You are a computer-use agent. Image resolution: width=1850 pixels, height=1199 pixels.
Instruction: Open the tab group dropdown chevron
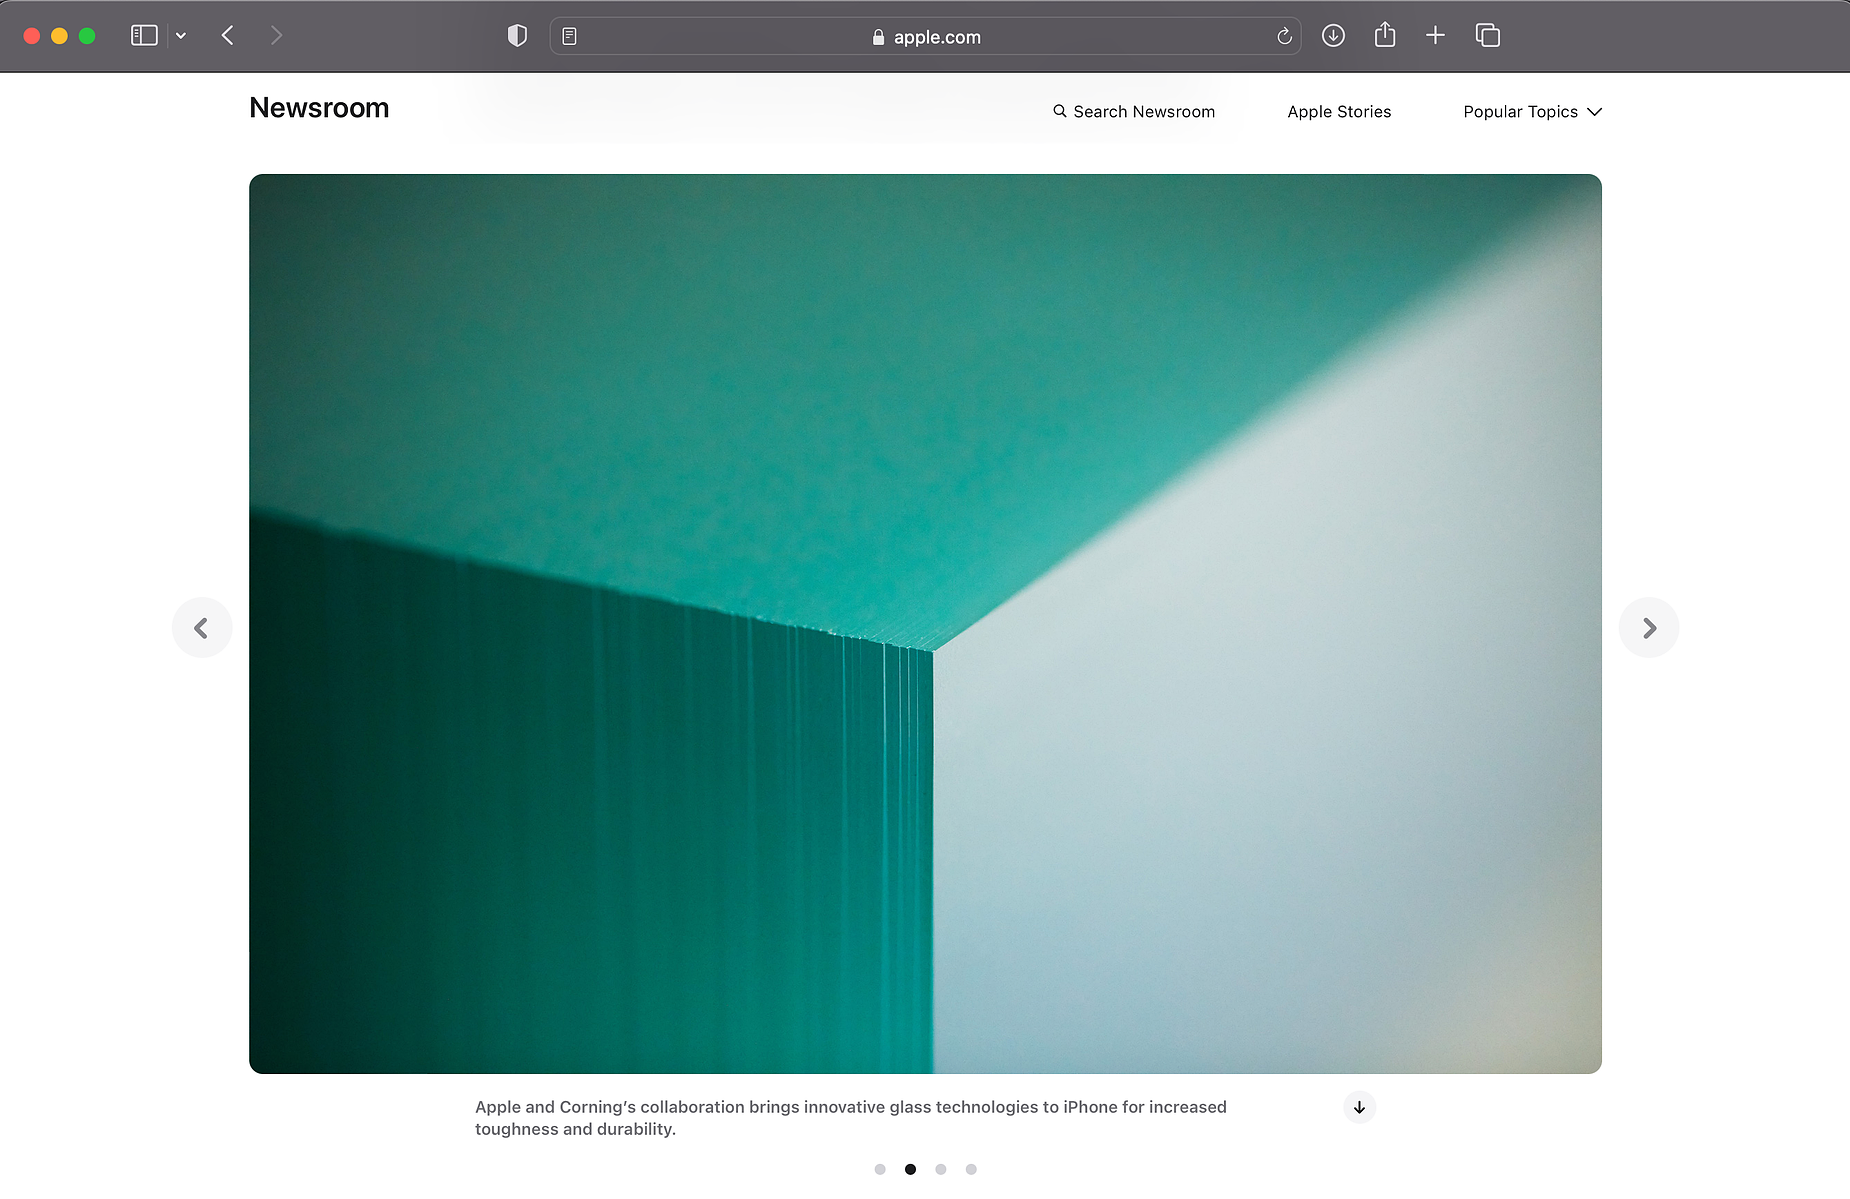pyautogui.click(x=181, y=36)
